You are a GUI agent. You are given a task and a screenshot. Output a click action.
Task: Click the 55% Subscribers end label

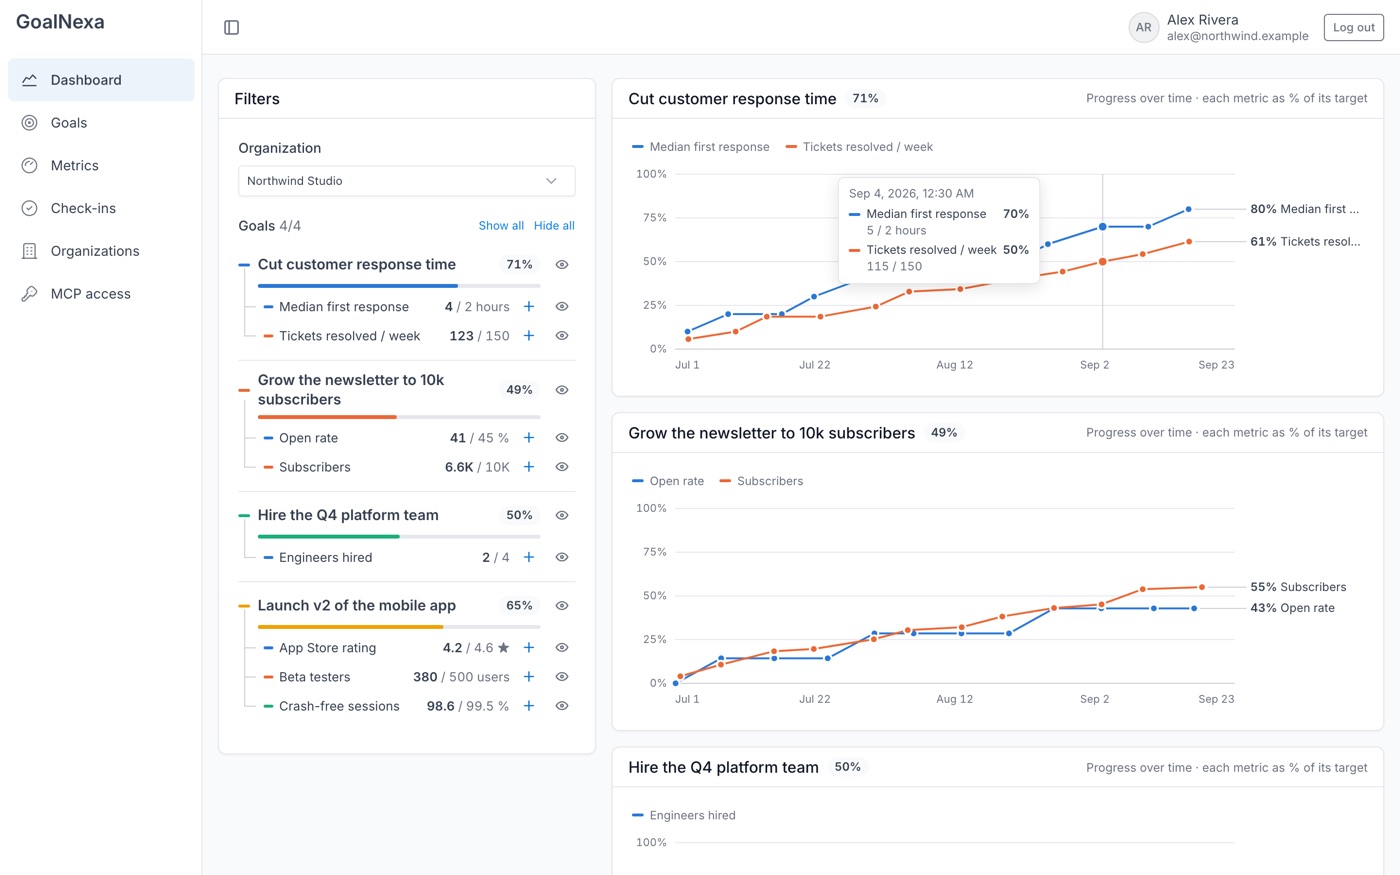1298,587
